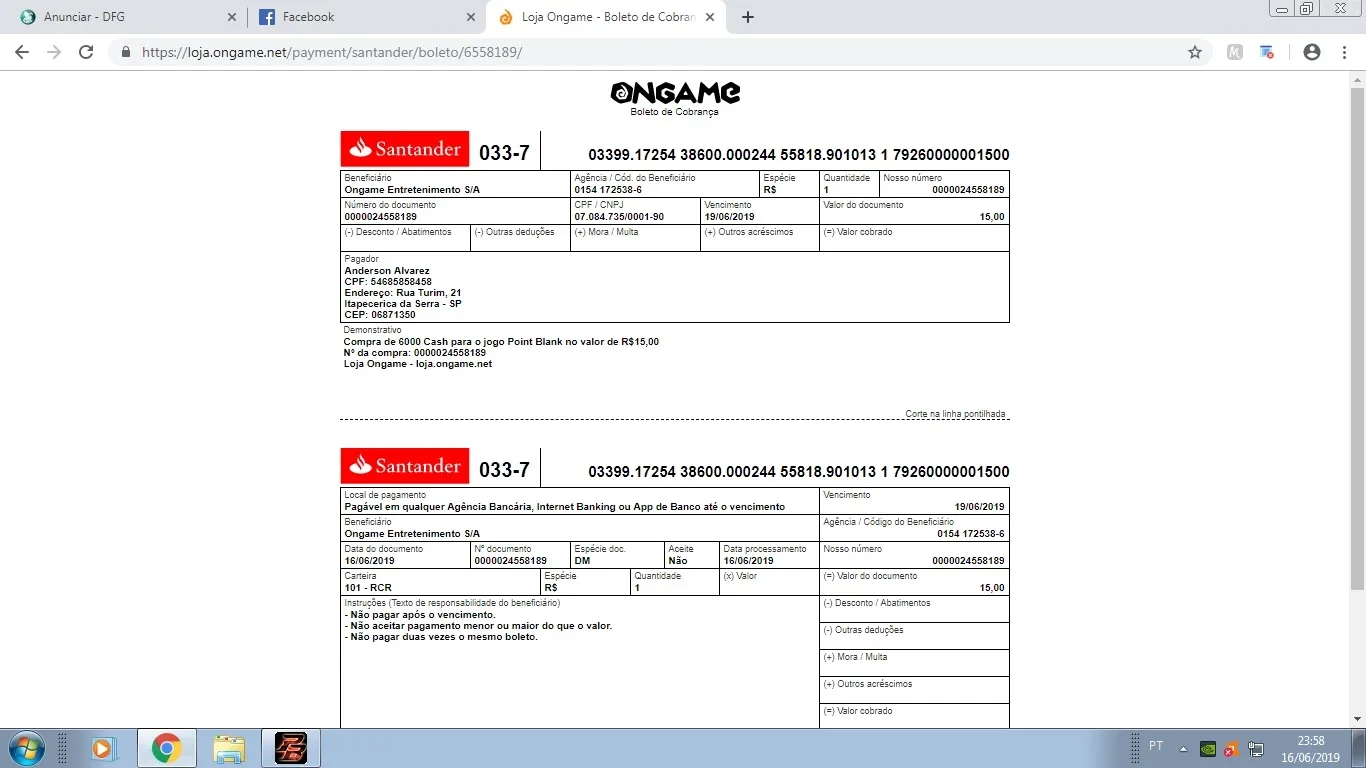Click the scrollbar up arrow

click(x=1357, y=78)
